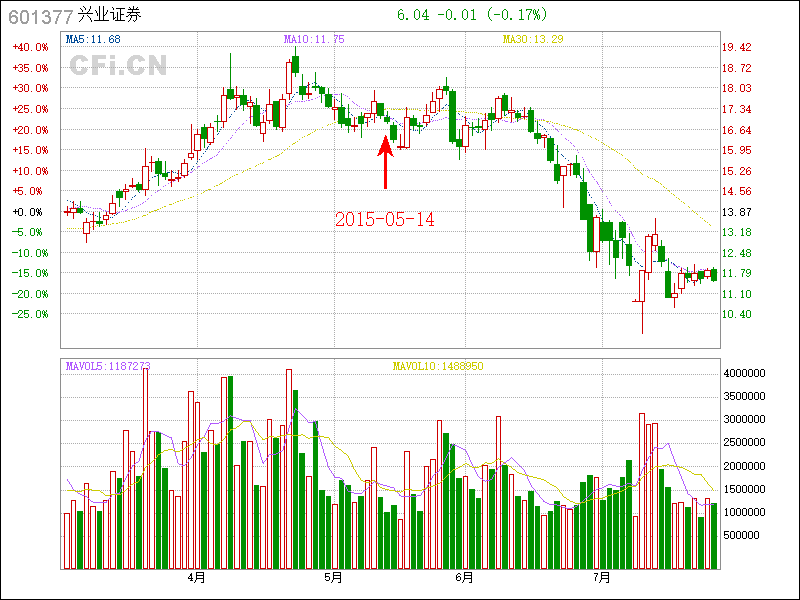Click the MA5:11.68 indicator label
Image resolution: width=800 pixels, height=600 pixels.
(93, 39)
